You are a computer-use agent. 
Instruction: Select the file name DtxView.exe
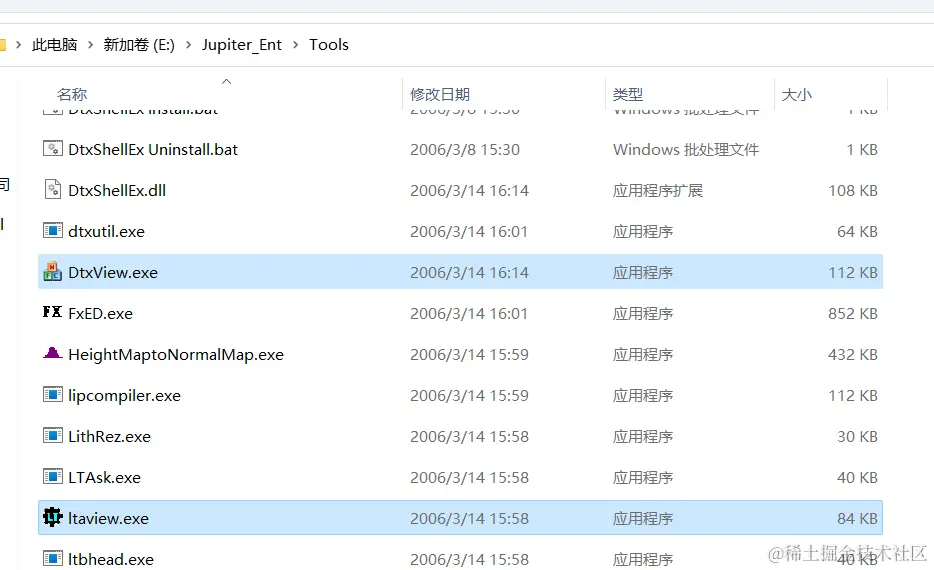(113, 273)
